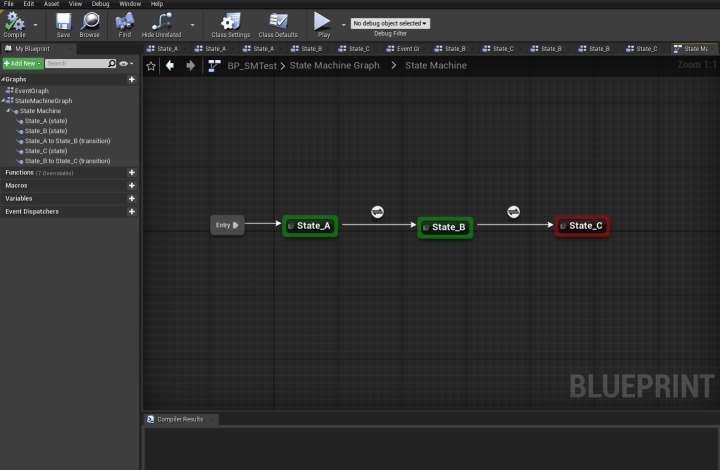Viewport: 720px width, 470px height.
Task: Bookmark graph with star icon
Action: click(151, 66)
